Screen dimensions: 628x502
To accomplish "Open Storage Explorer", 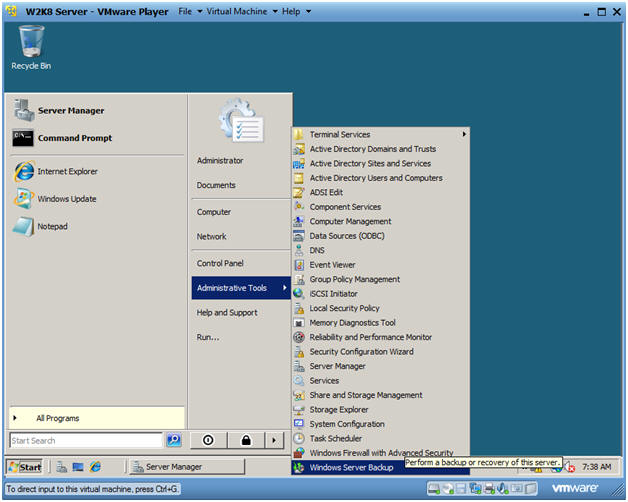I will pyautogui.click(x=380, y=409).
